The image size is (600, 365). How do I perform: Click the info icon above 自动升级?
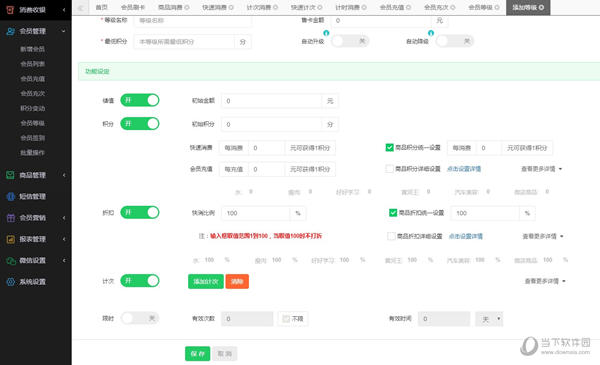click(x=326, y=33)
